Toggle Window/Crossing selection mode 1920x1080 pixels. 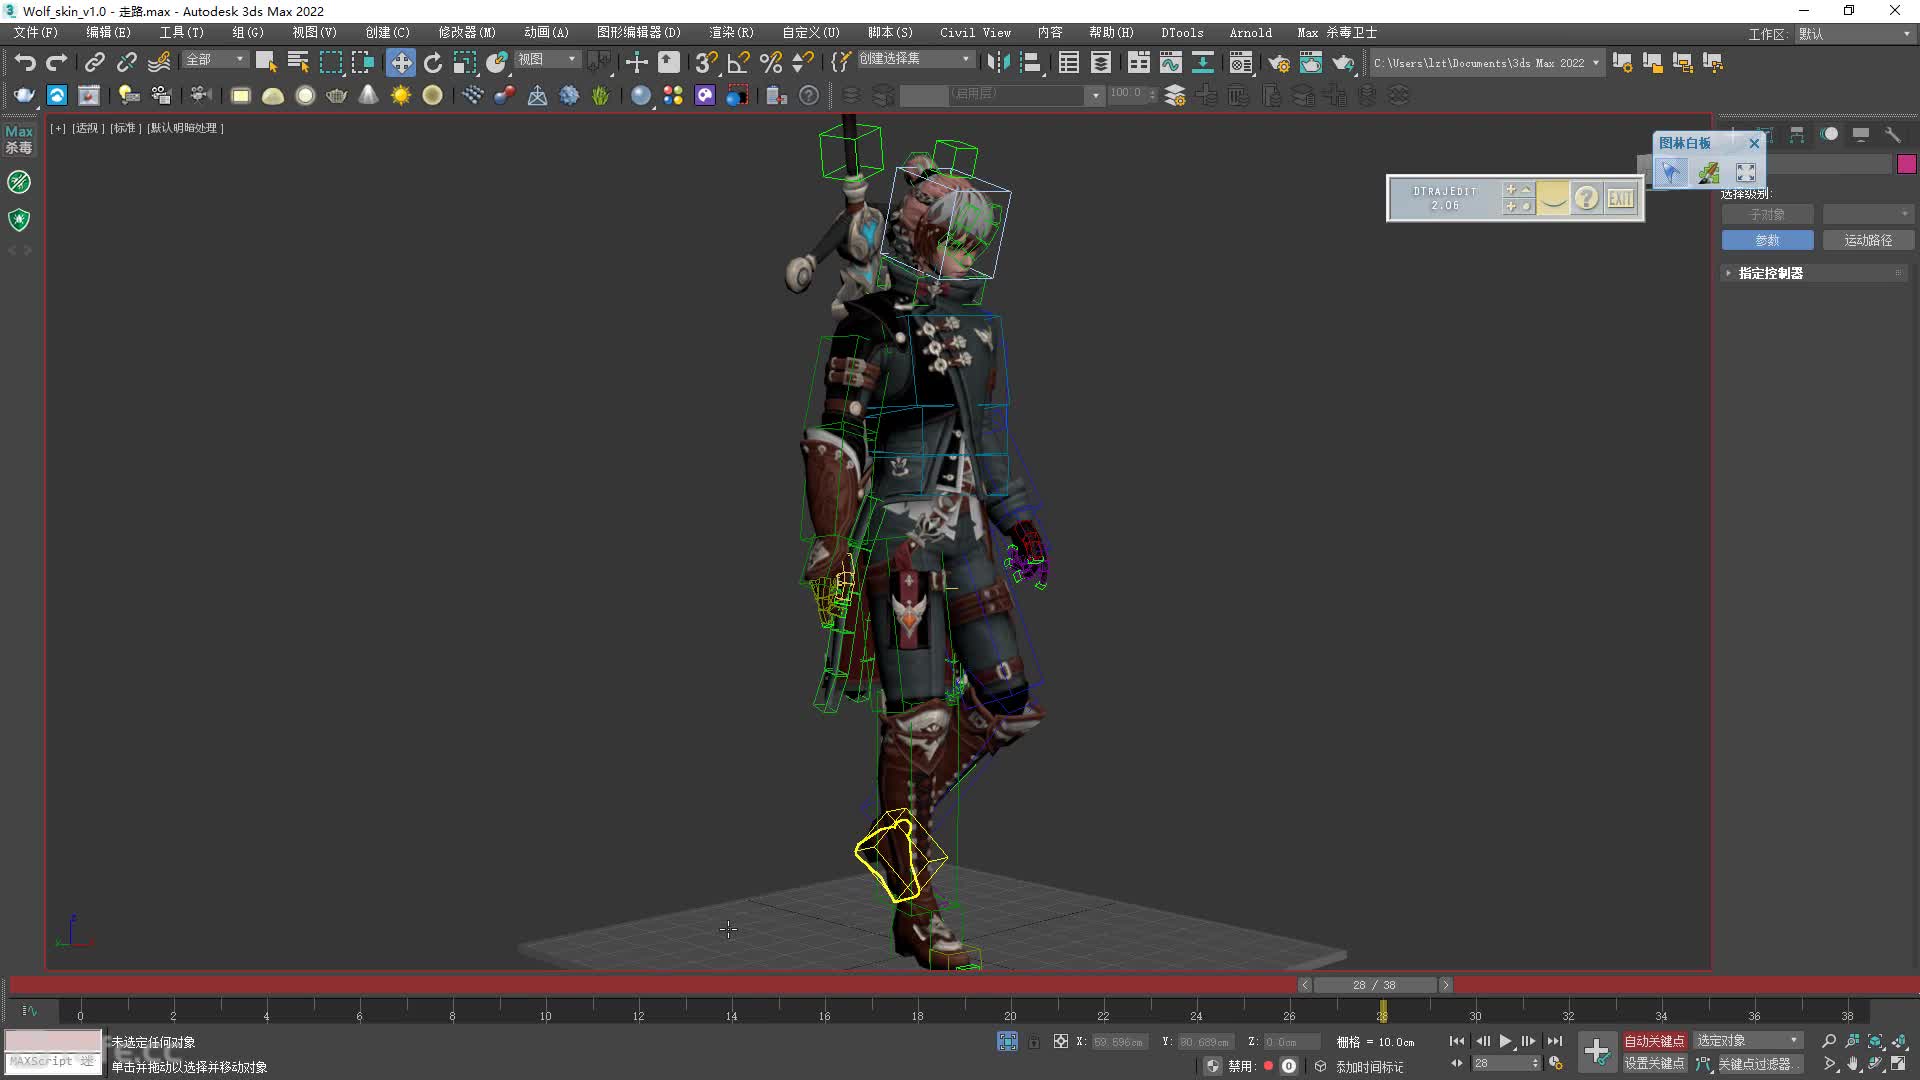362,62
